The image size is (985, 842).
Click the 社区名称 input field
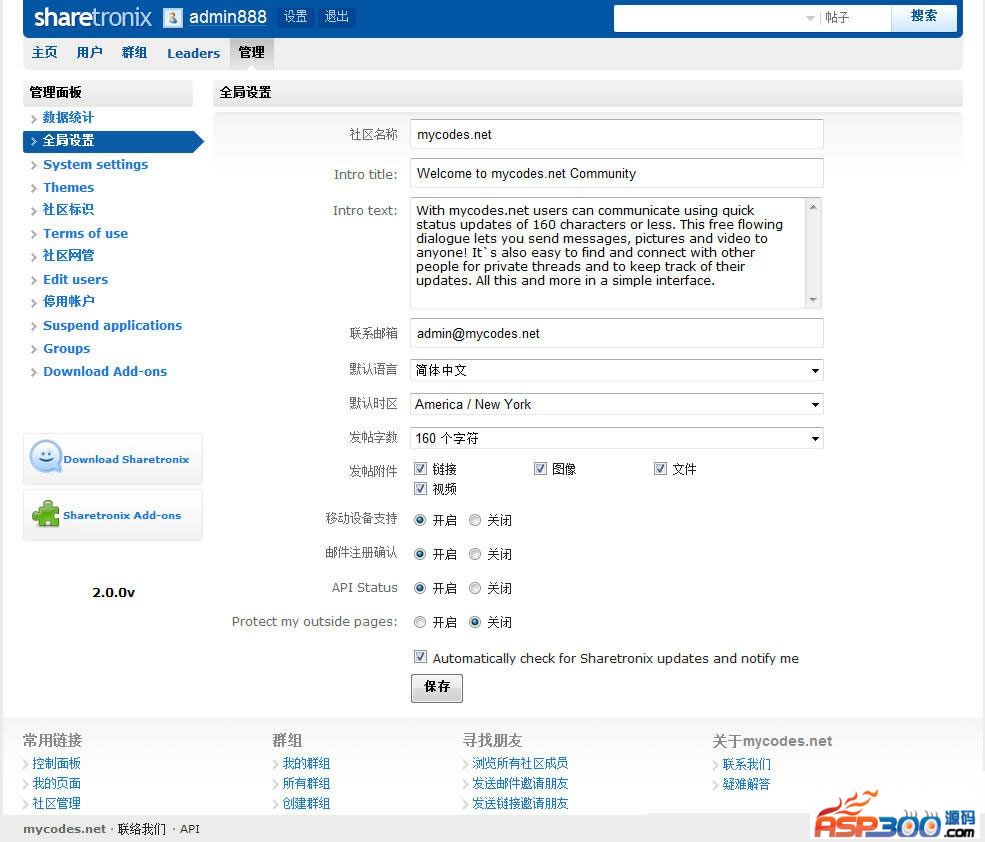pyautogui.click(x=616, y=134)
